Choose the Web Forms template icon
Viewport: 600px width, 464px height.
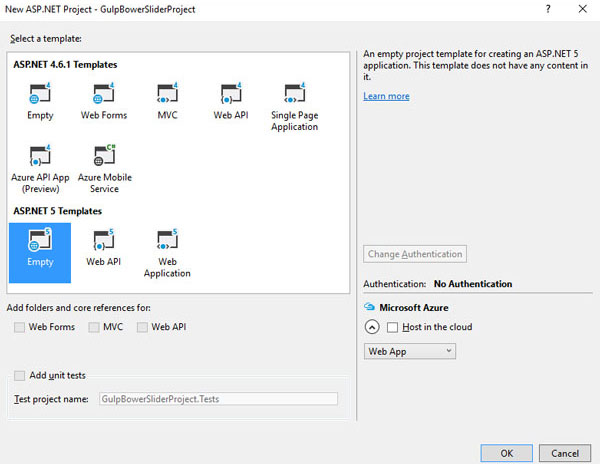[104, 93]
